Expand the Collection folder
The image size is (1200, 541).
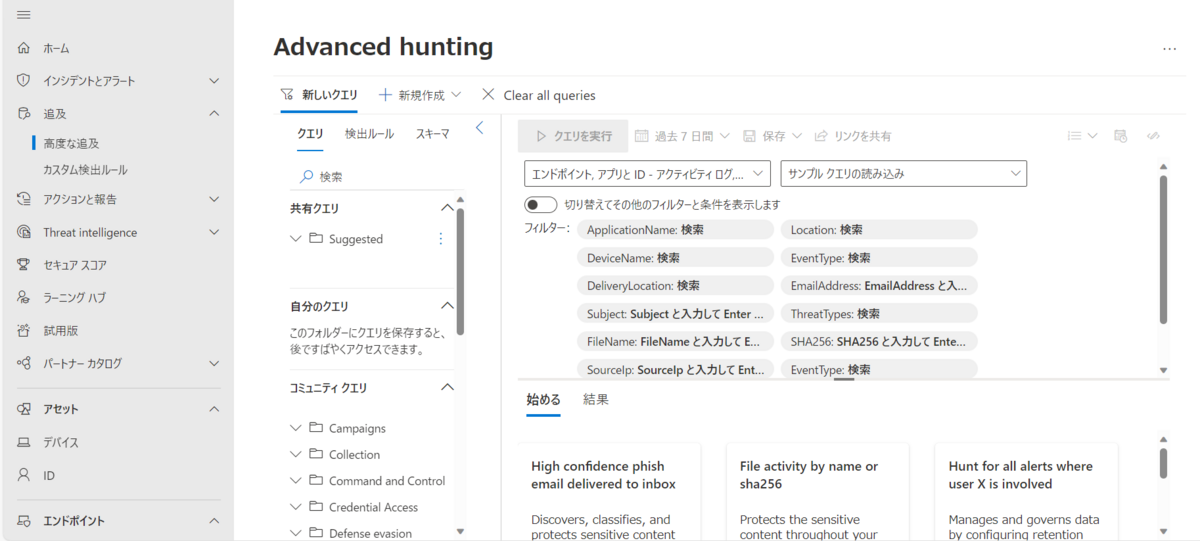[295, 454]
